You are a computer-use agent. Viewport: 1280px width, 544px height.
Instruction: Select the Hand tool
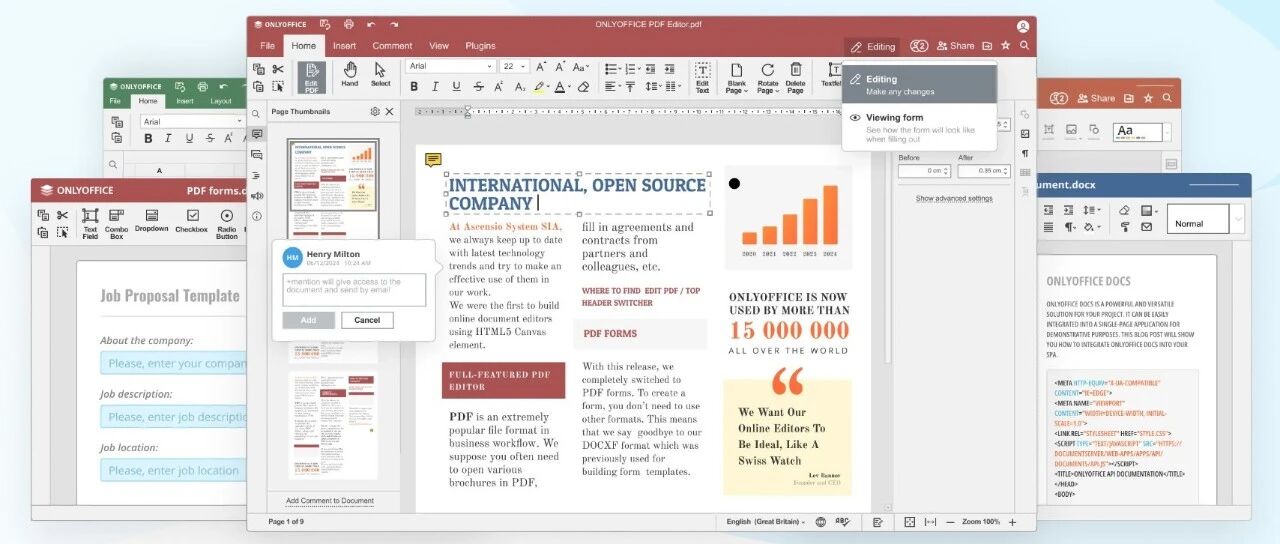(x=350, y=76)
